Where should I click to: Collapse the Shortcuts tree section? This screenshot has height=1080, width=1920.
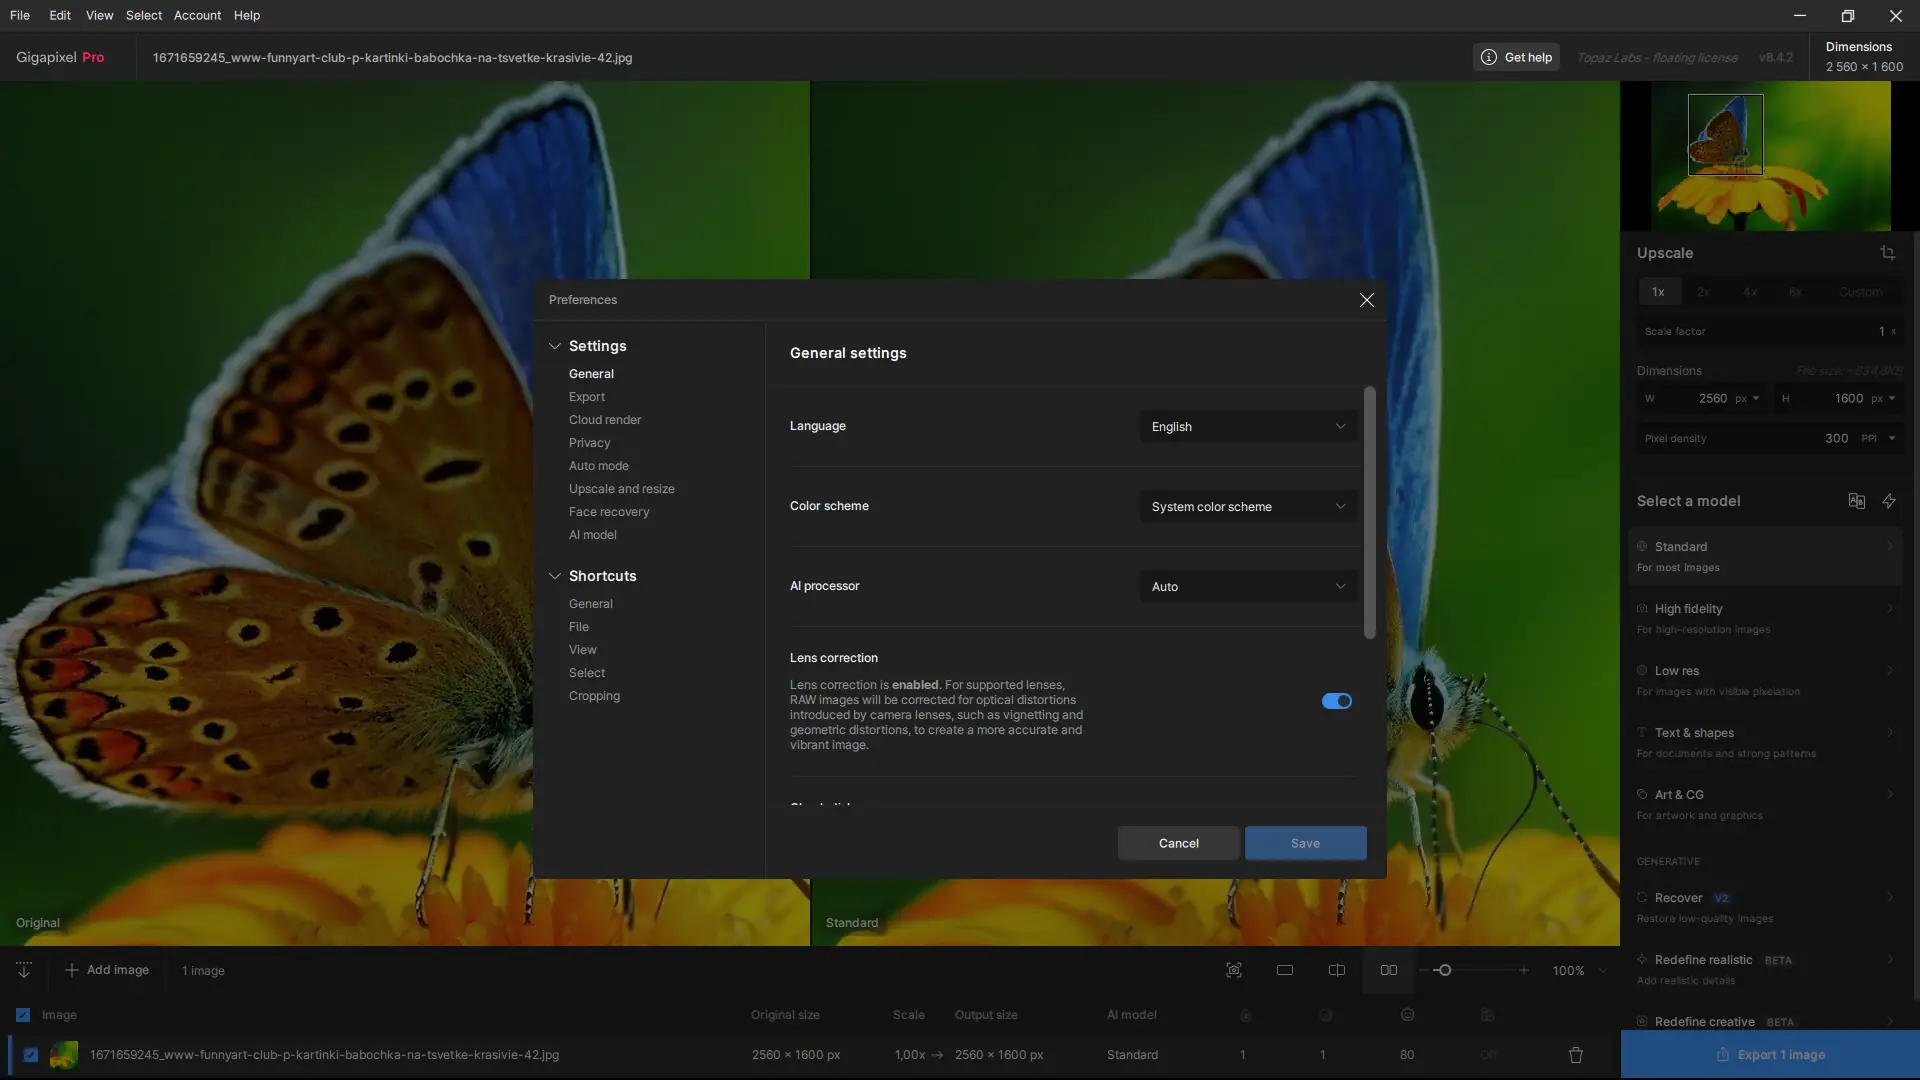click(x=555, y=576)
